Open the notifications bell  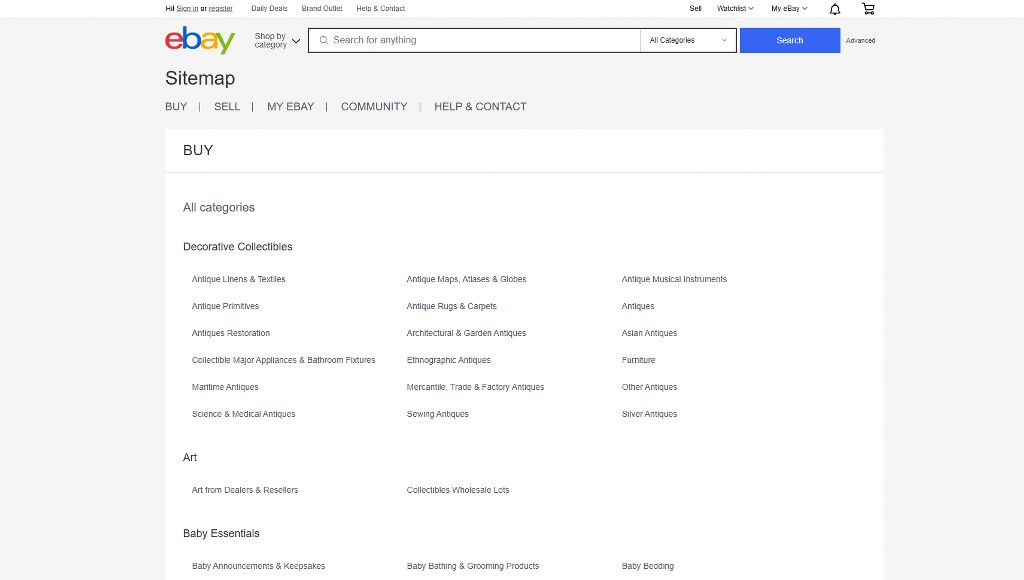(835, 8)
